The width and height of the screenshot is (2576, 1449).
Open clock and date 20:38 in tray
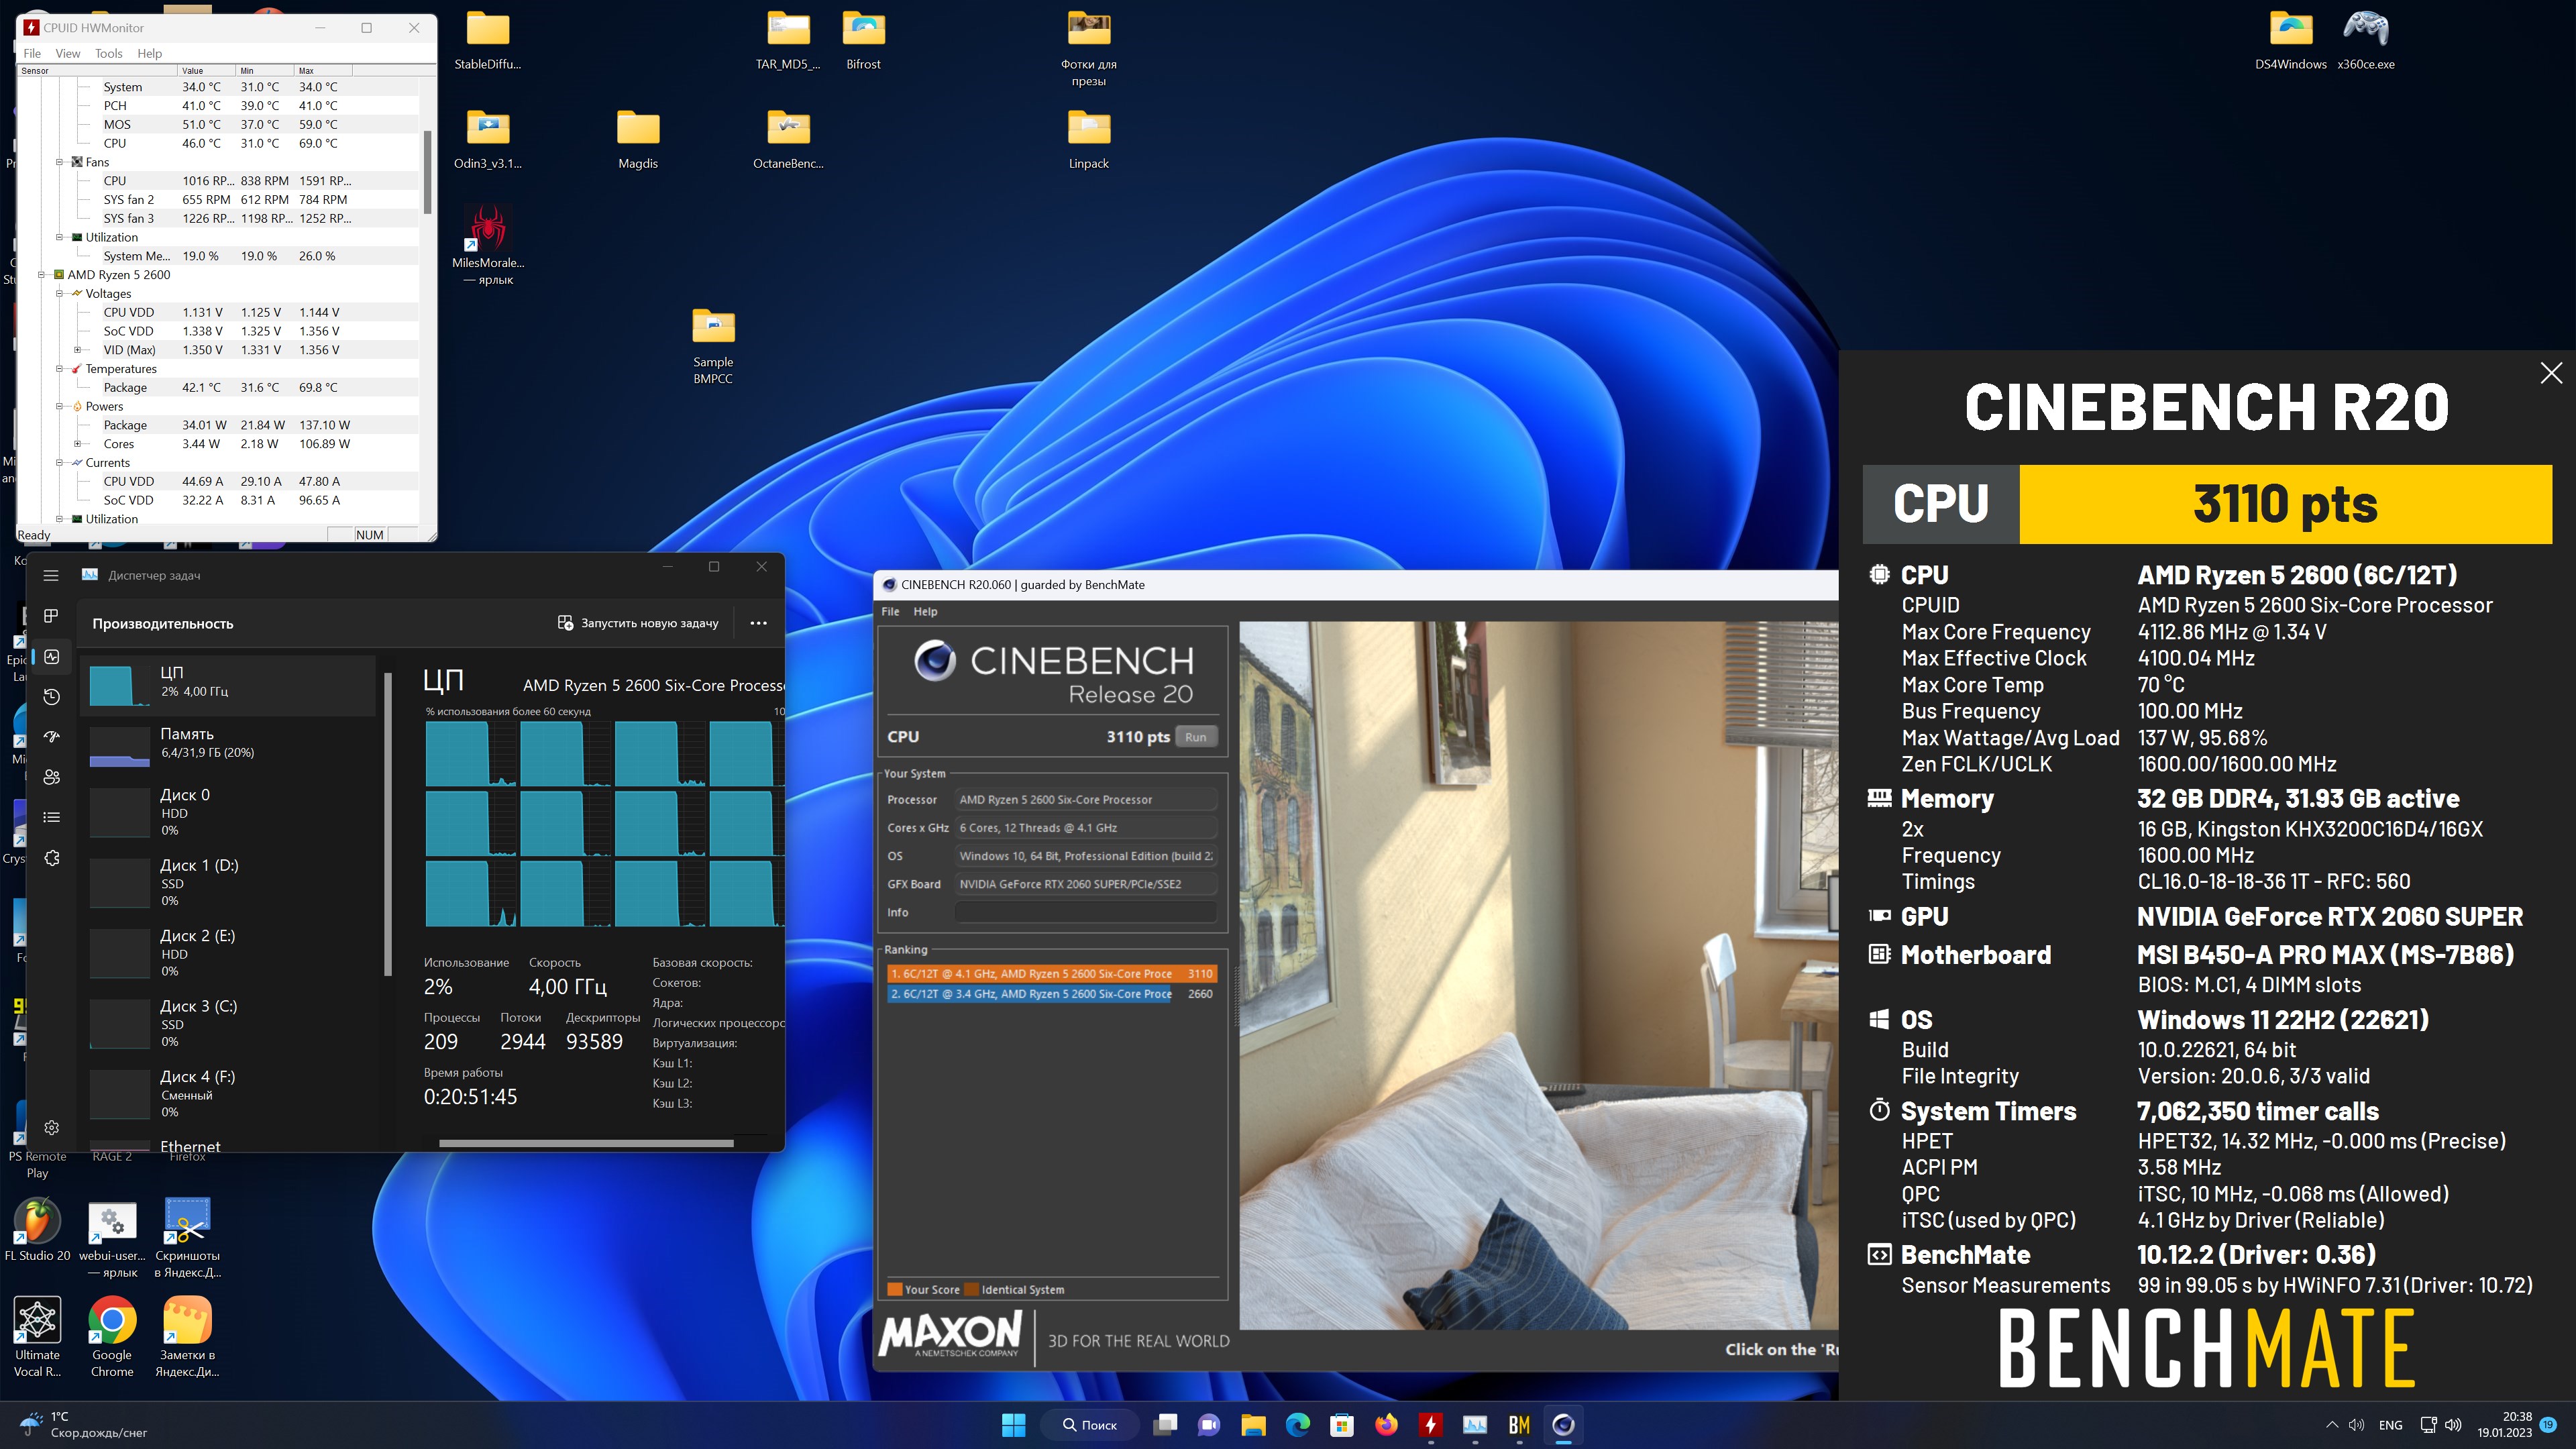pyautogui.click(x=2505, y=1425)
